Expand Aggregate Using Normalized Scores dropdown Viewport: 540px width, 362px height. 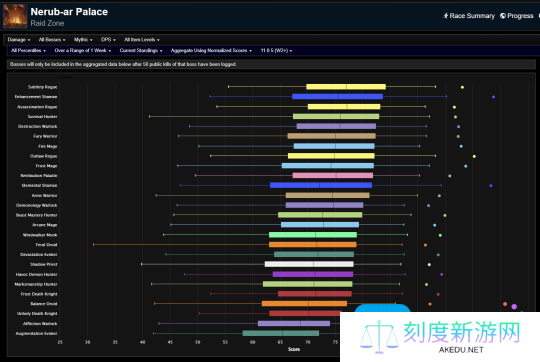pyautogui.click(x=211, y=51)
